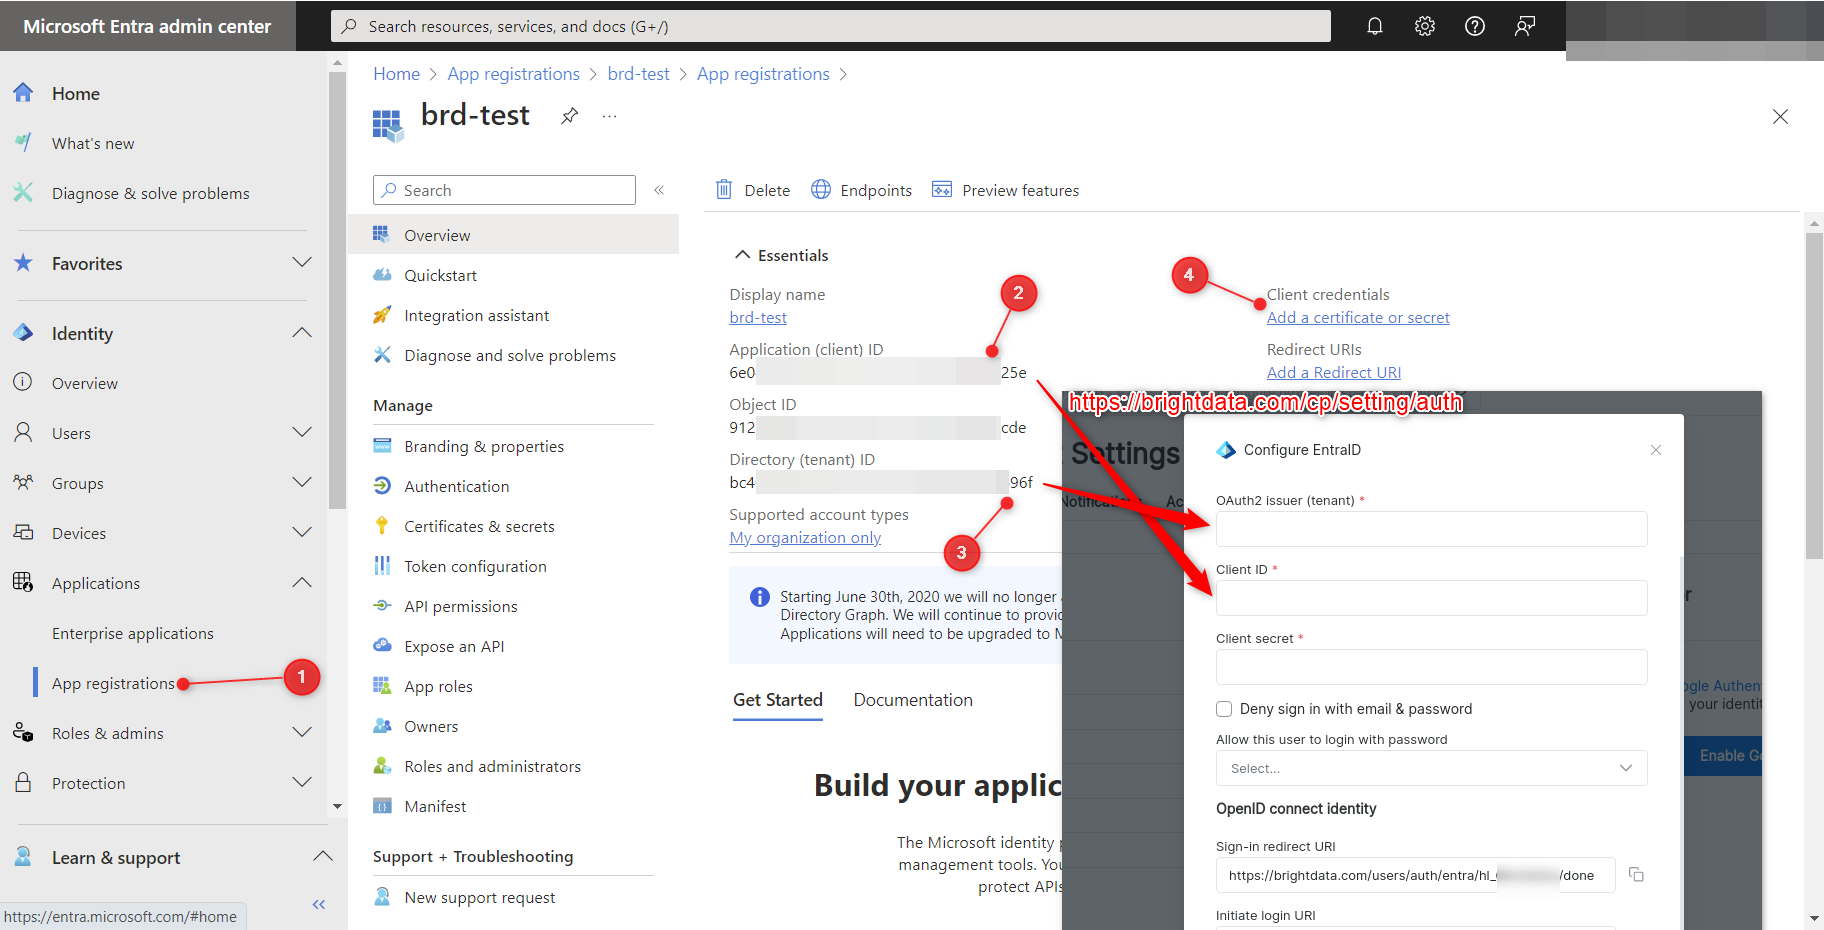This screenshot has height=930, width=1824.
Task: Open Diagnose & solve problems in sidebar
Action: coord(151,193)
